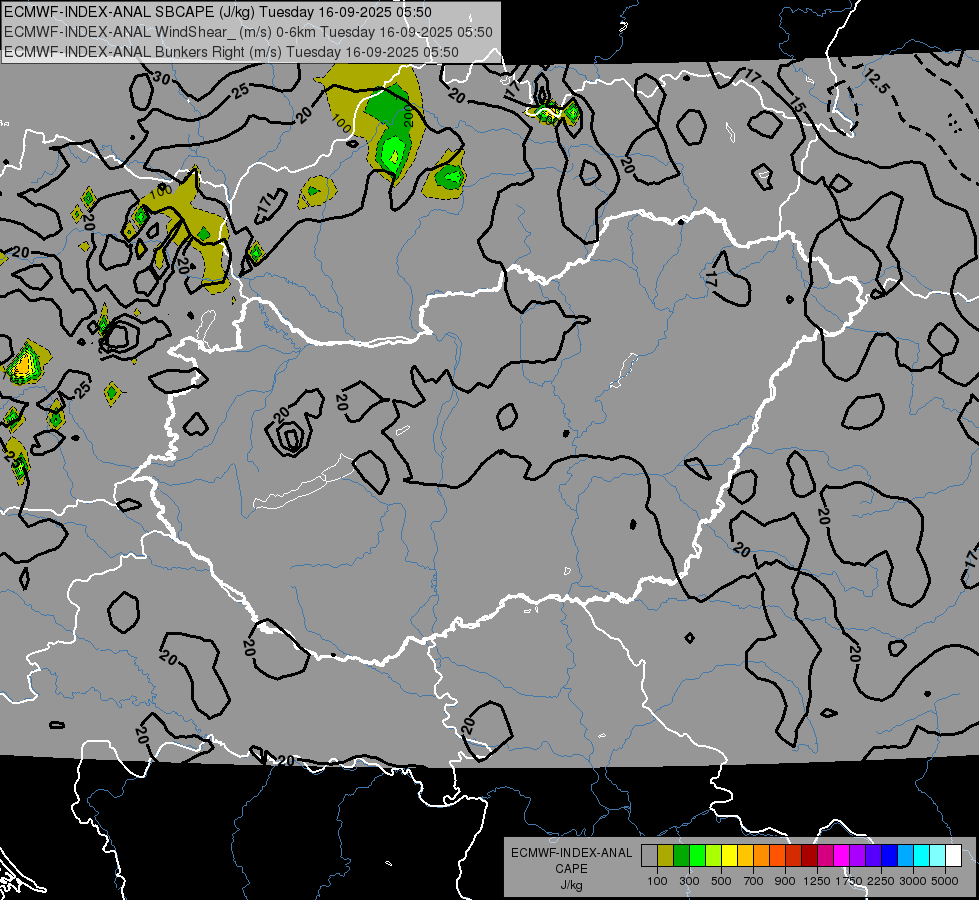Click the "ECMWF-INDEX-ANAL" legend title
Viewport: 979px width, 900px height.
(572, 853)
